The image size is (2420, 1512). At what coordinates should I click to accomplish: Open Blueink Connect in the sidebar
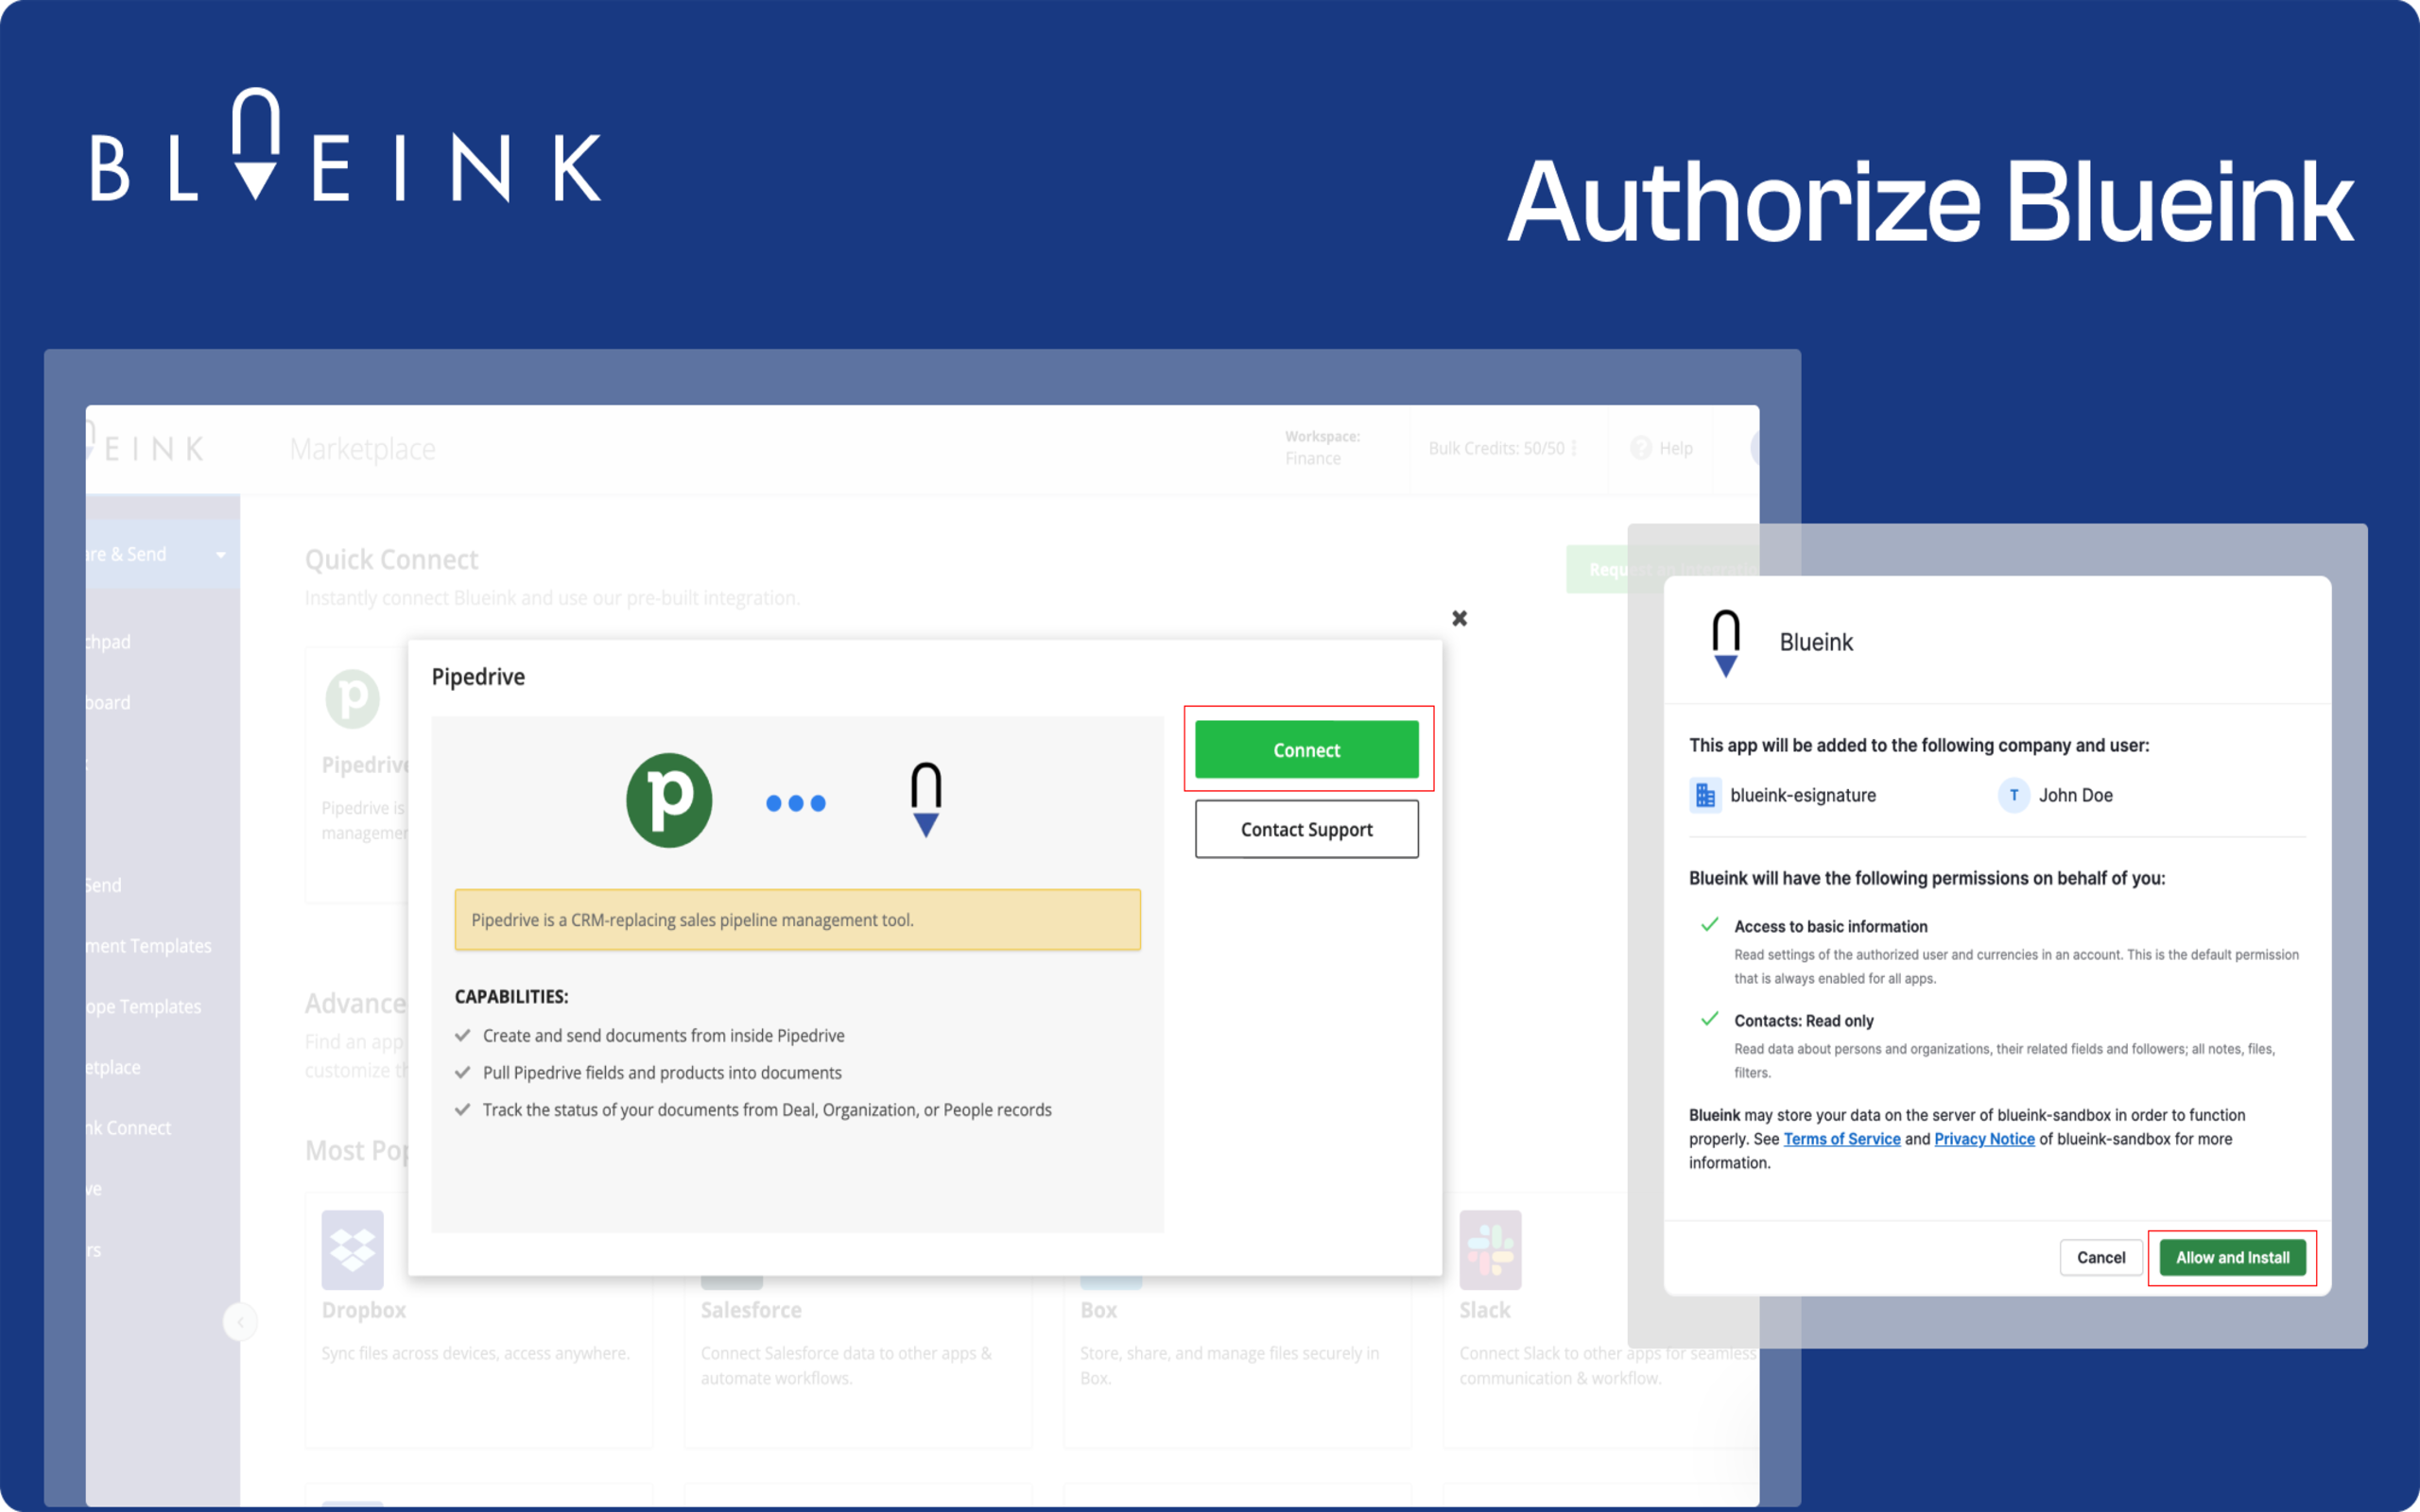click(x=129, y=1128)
